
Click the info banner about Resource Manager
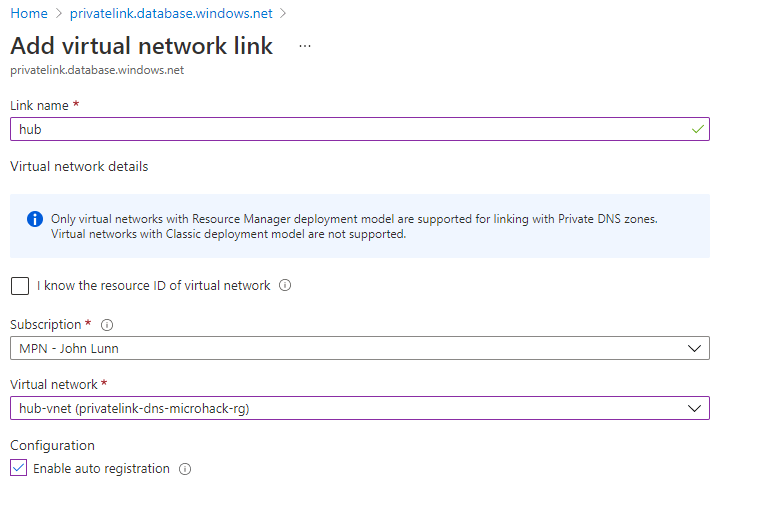(x=360, y=226)
